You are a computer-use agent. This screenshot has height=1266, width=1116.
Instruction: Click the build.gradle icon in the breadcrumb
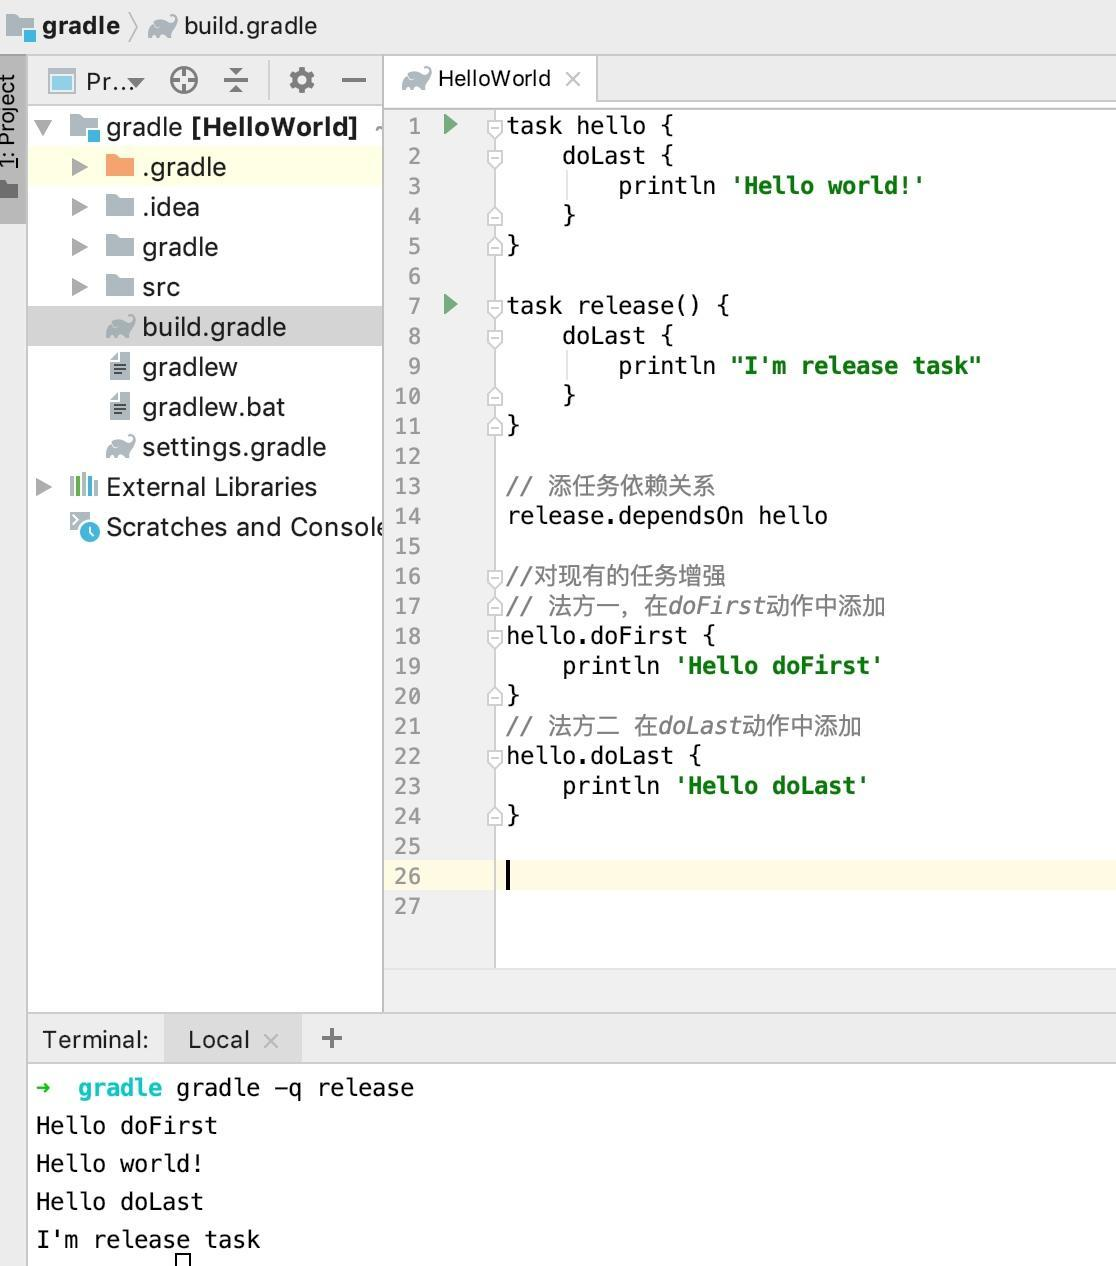click(x=163, y=26)
